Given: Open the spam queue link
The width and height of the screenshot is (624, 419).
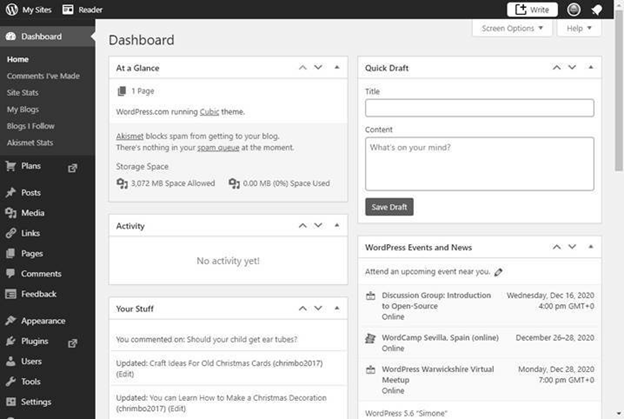Looking at the screenshot, I should click(218, 148).
